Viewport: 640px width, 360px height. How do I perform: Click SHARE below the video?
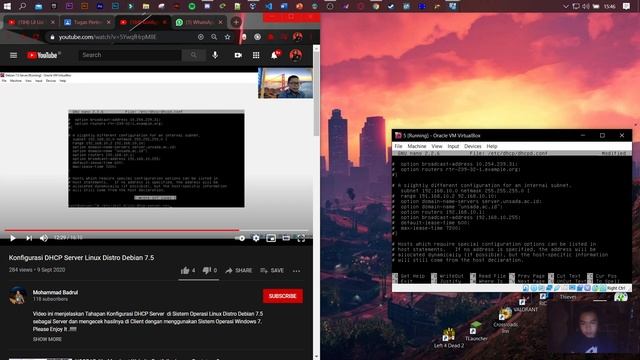click(x=239, y=270)
